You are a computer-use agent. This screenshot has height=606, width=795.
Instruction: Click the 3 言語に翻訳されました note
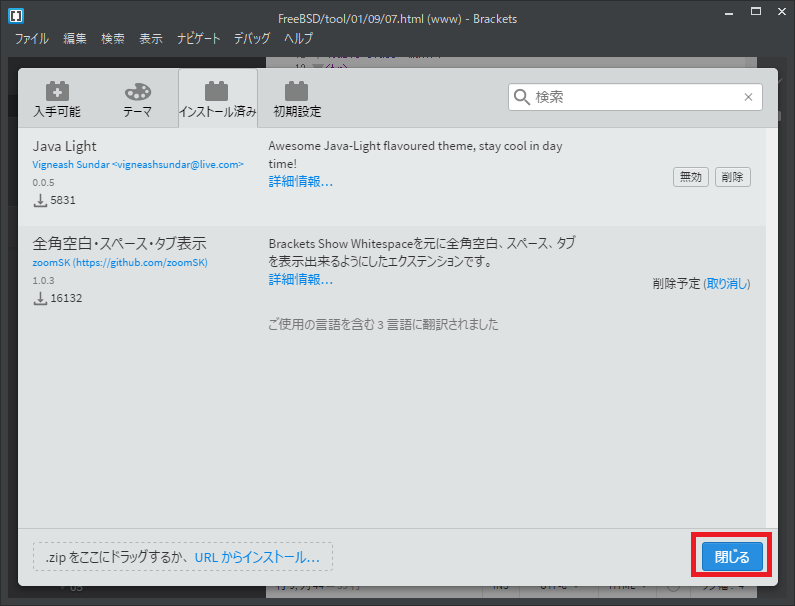click(383, 325)
